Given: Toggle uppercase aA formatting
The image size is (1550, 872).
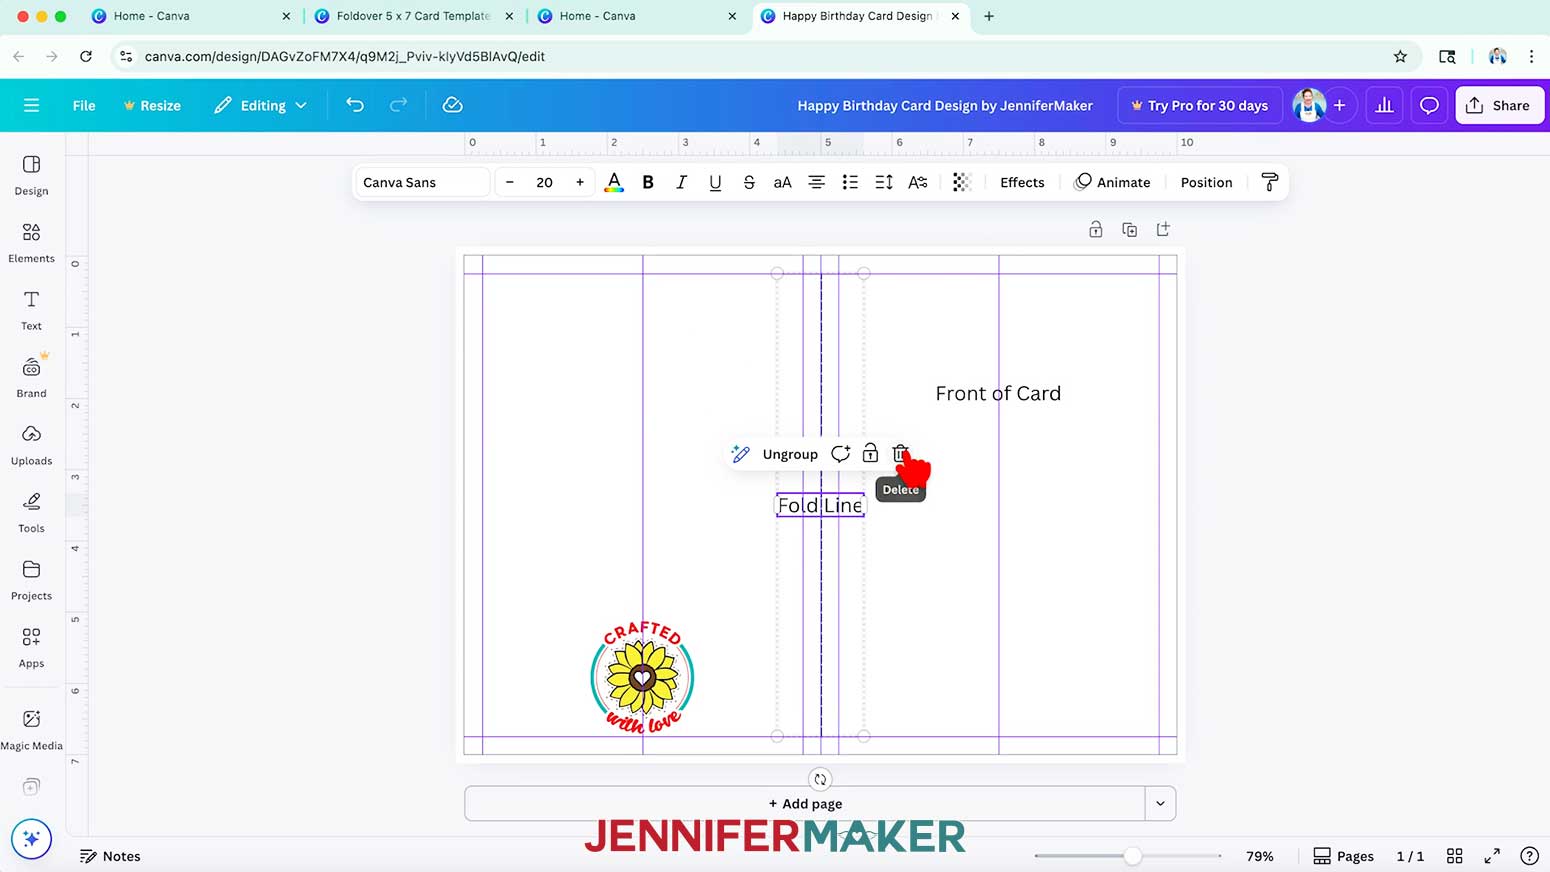Looking at the screenshot, I should [x=782, y=182].
